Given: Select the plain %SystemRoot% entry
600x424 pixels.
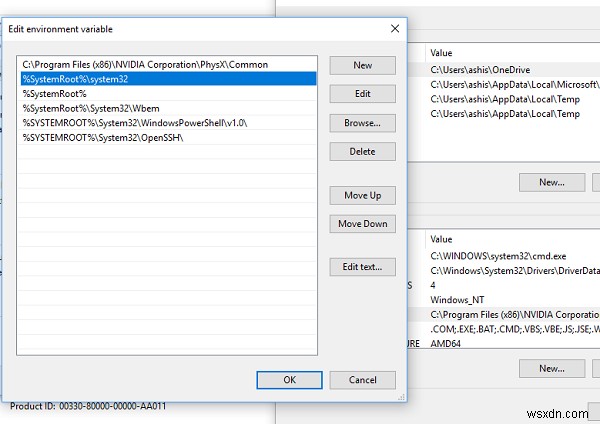Looking at the screenshot, I should 167,93.
